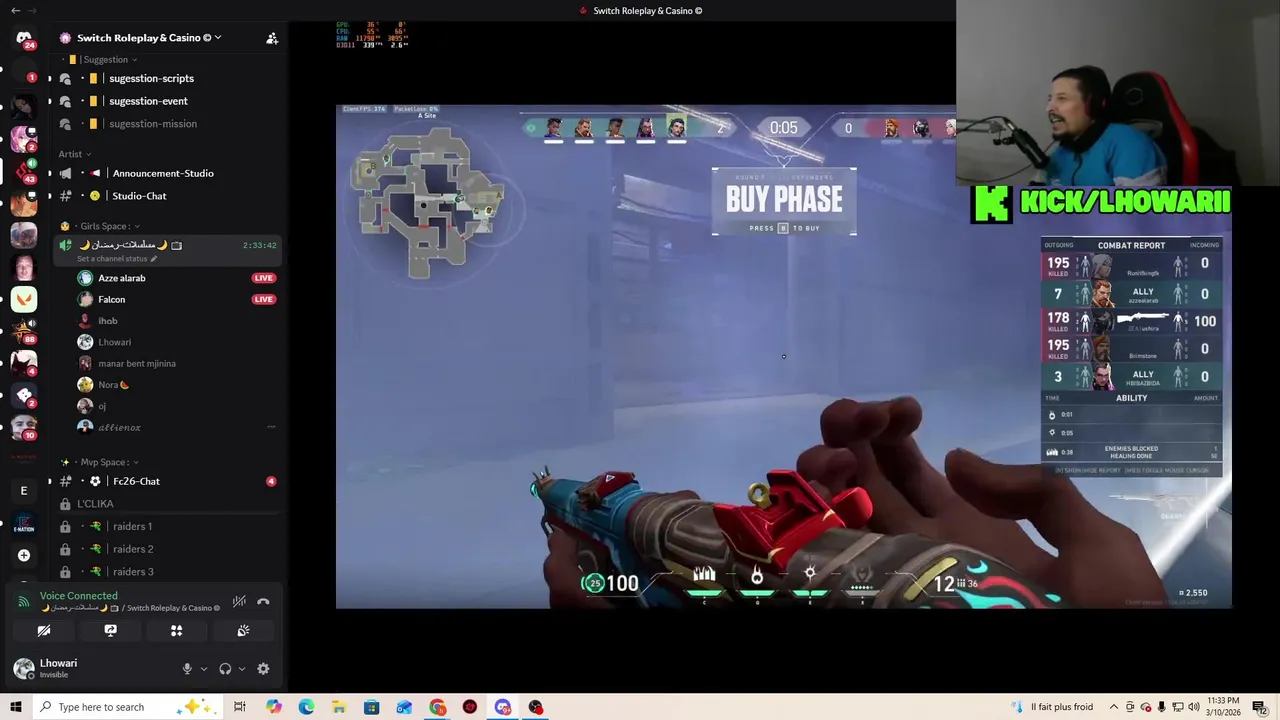Click Set a channel status link
Image resolution: width=1280 pixels, height=720 pixels.
pos(117,259)
